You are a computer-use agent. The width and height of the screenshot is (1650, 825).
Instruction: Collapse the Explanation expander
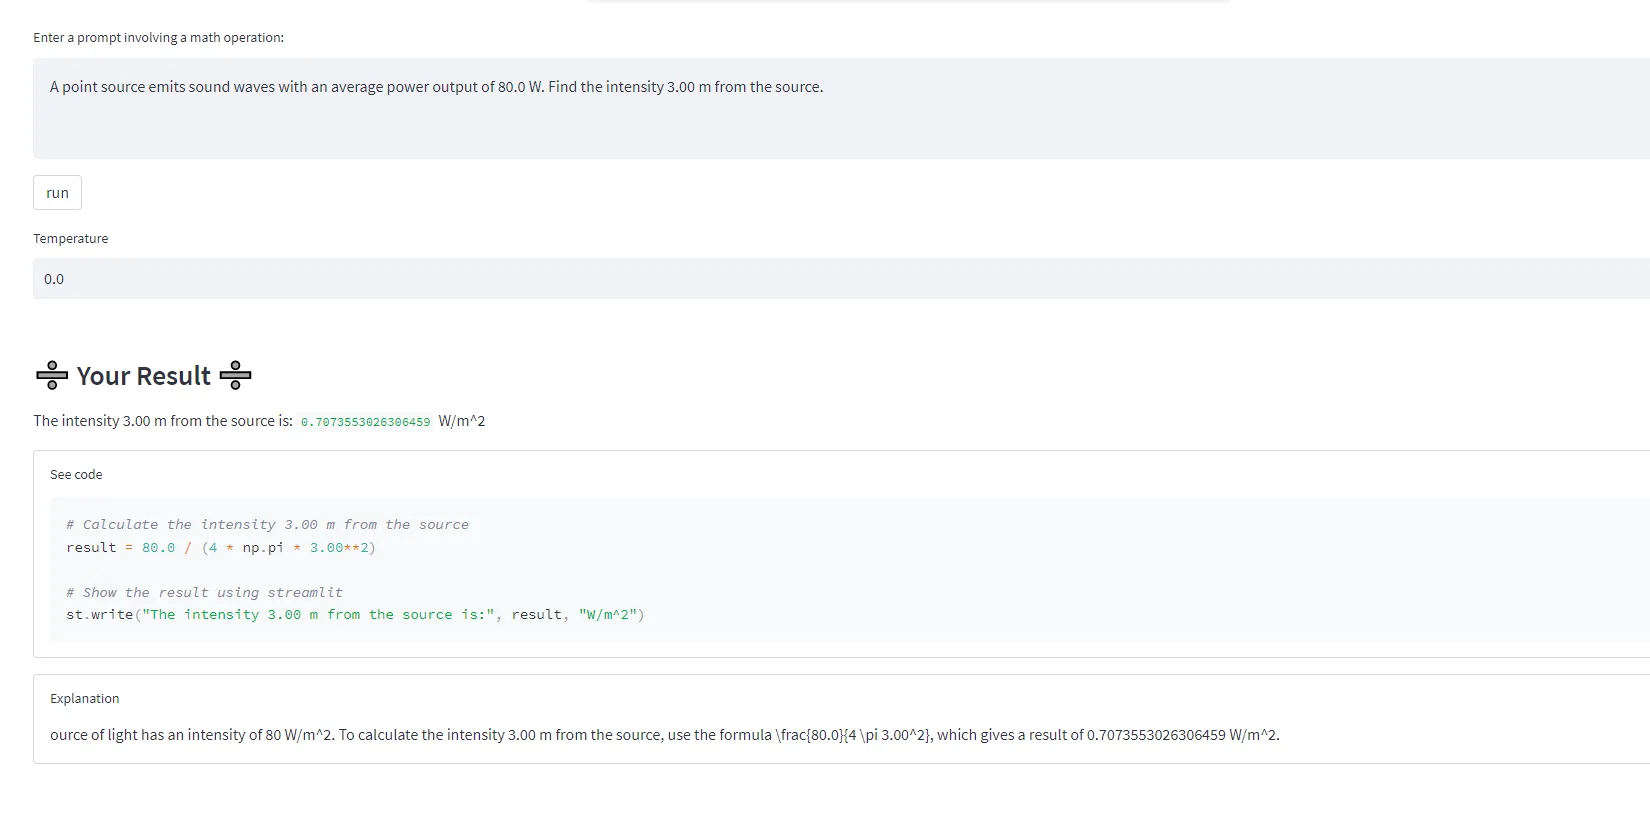84,699
